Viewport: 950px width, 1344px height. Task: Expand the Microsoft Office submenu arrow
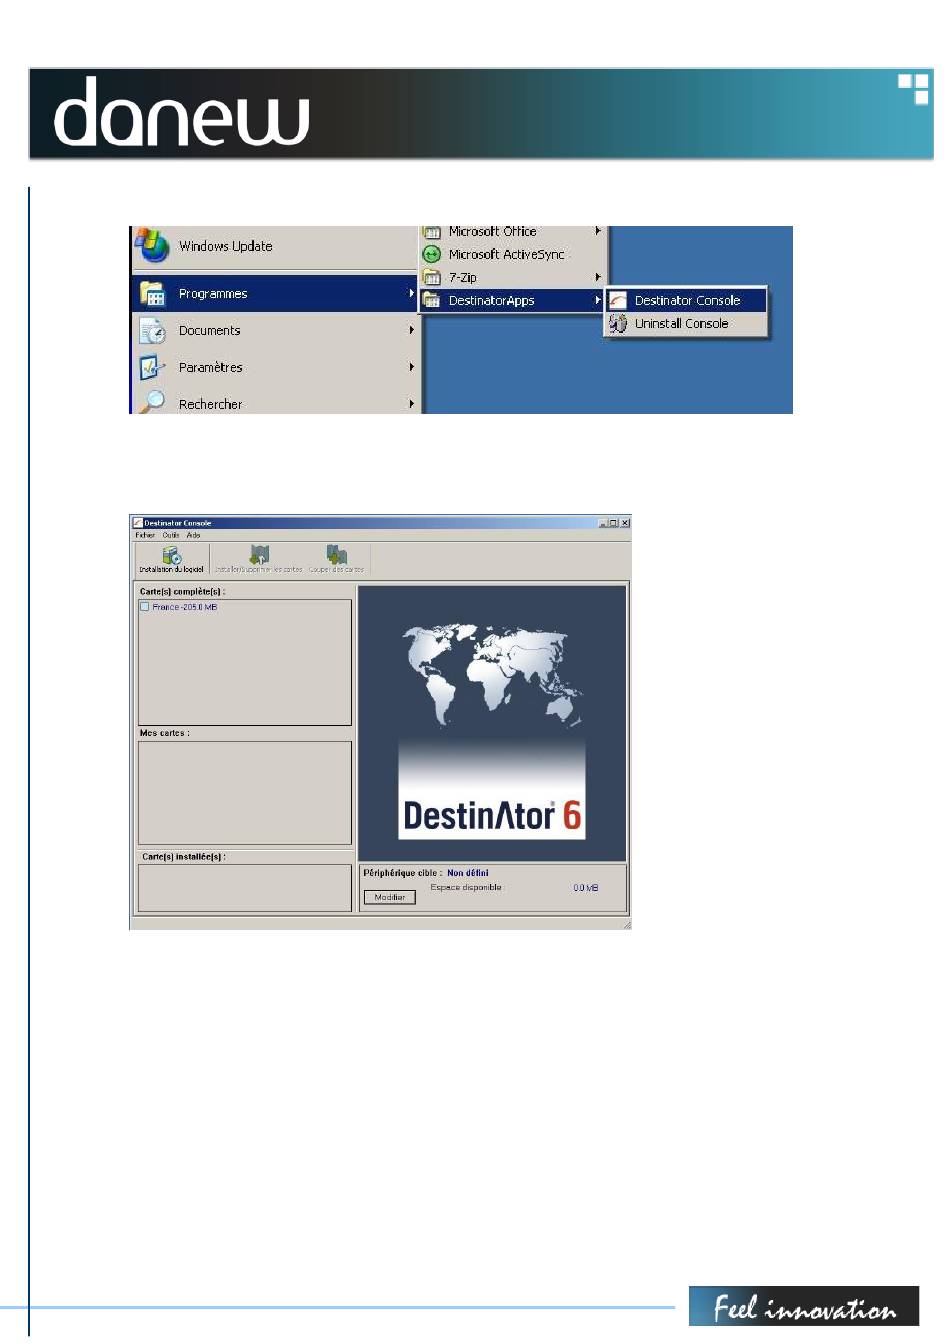click(598, 231)
